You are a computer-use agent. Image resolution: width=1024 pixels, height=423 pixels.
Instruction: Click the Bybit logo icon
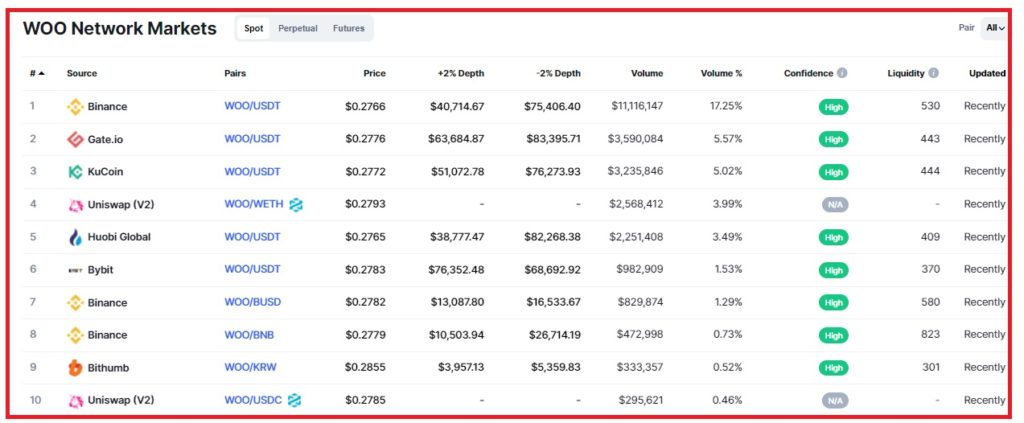(x=75, y=270)
